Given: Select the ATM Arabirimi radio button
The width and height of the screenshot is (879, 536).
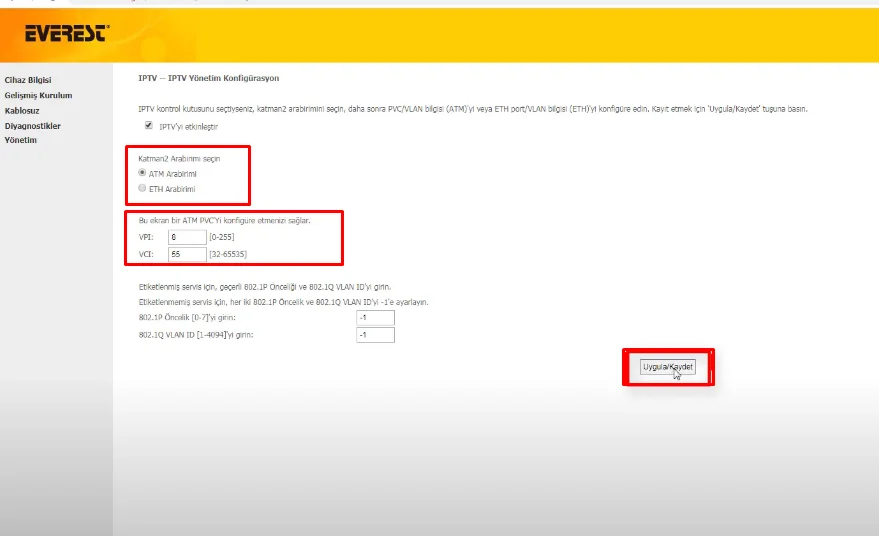Looking at the screenshot, I should point(143,173).
